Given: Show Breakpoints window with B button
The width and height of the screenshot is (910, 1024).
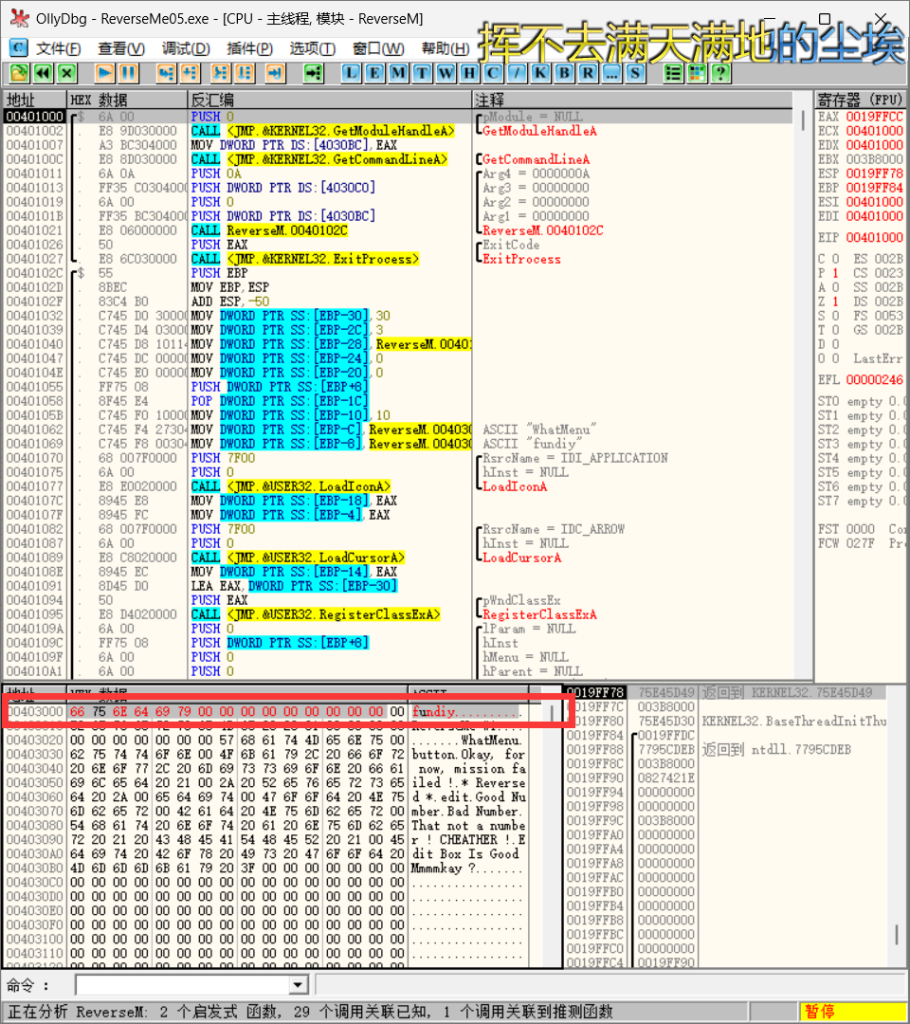Looking at the screenshot, I should click(x=565, y=73).
